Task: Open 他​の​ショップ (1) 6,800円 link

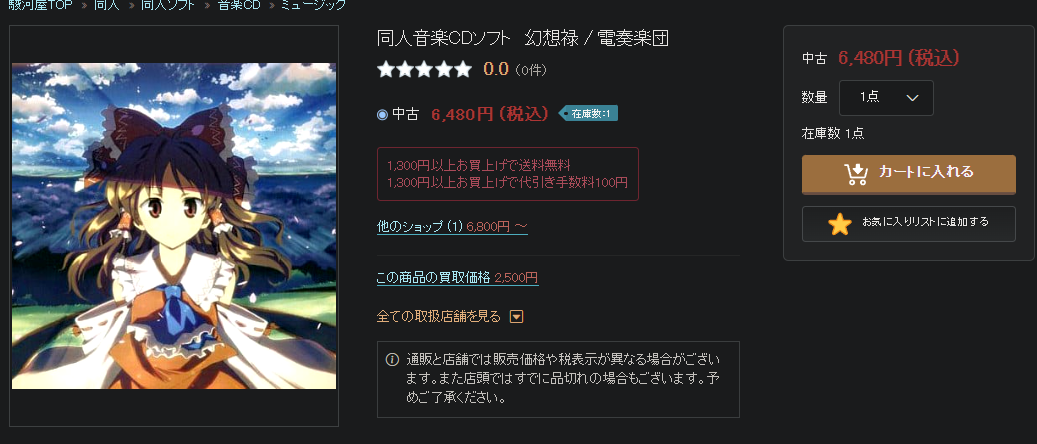Action: click(x=452, y=227)
